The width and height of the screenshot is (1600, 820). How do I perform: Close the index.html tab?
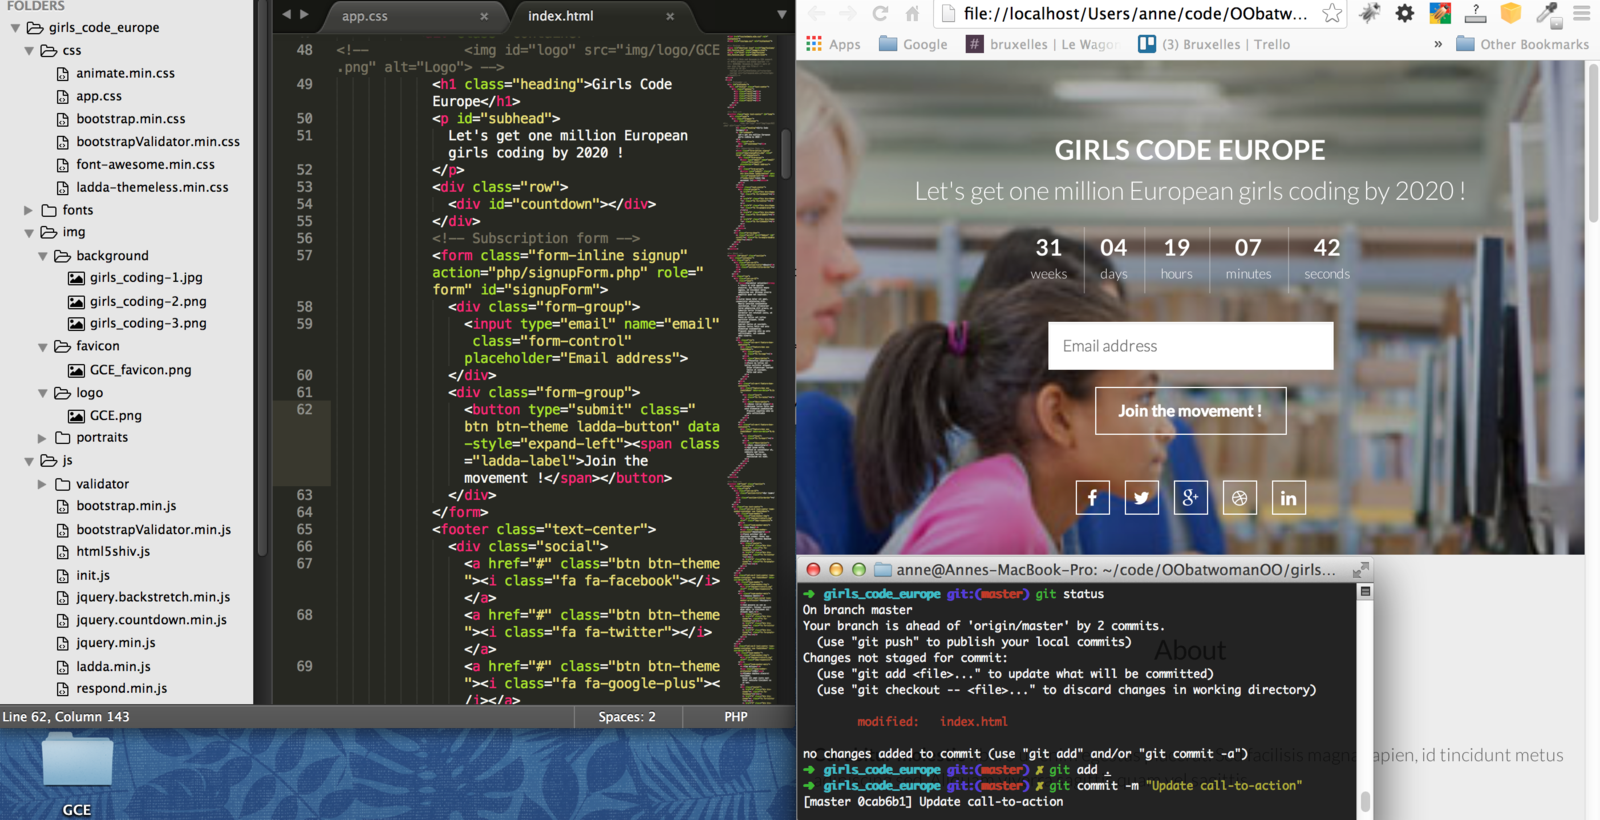coord(670,16)
